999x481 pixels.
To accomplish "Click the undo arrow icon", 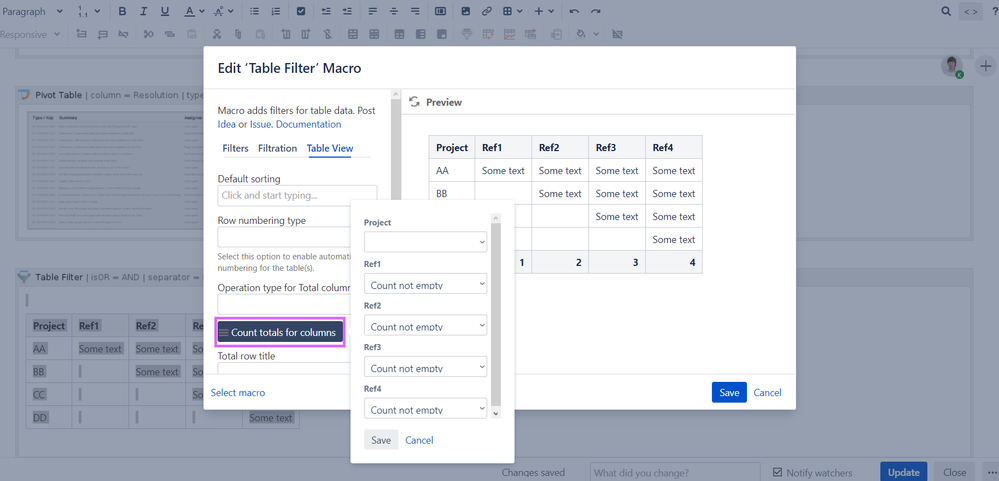I will pyautogui.click(x=574, y=11).
